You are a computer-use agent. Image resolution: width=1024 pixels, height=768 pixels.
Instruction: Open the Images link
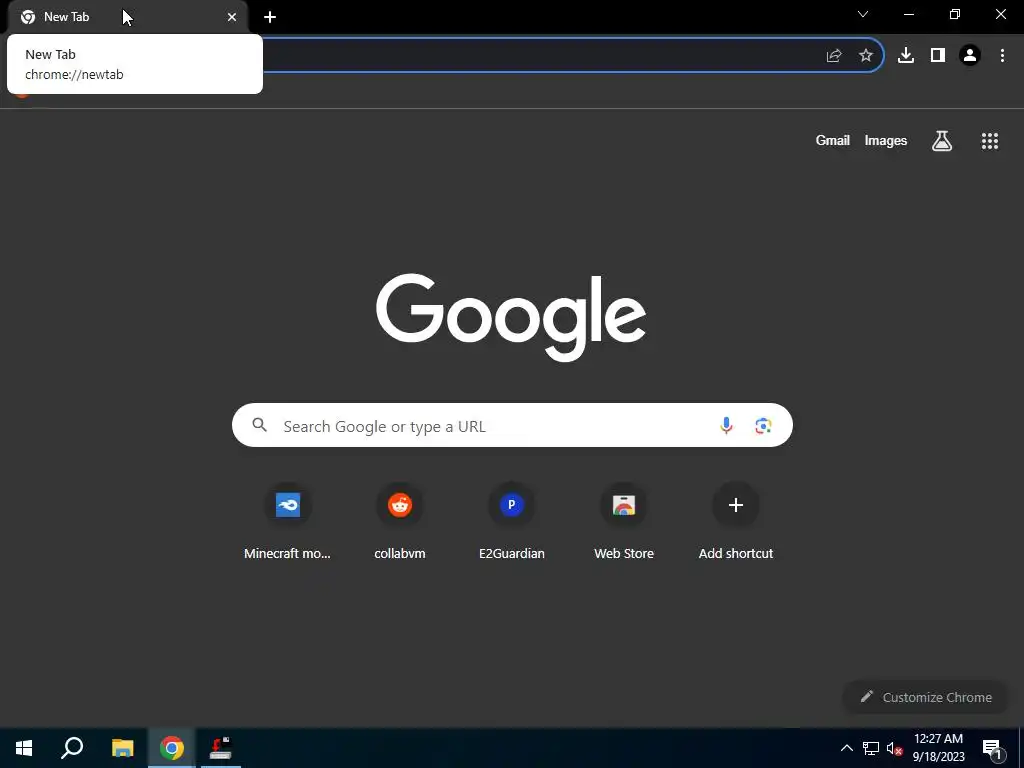pos(886,140)
